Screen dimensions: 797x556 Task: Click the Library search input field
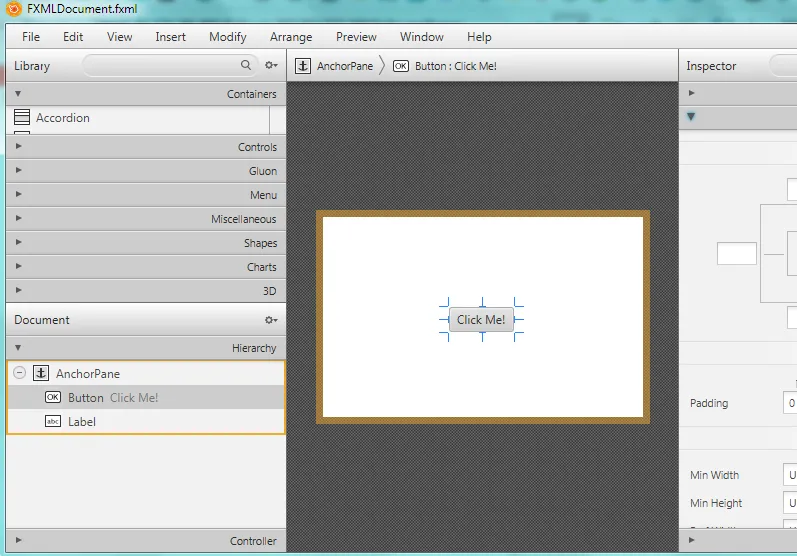[x=160, y=66]
